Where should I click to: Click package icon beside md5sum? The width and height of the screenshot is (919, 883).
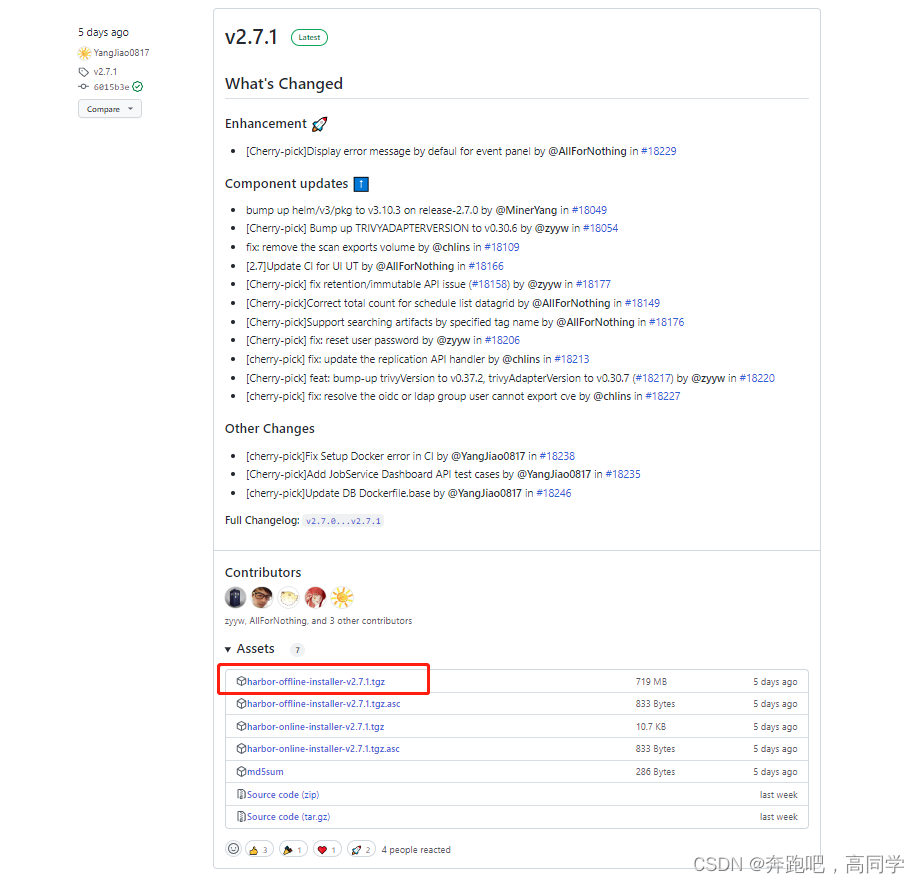(x=241, y=771)
